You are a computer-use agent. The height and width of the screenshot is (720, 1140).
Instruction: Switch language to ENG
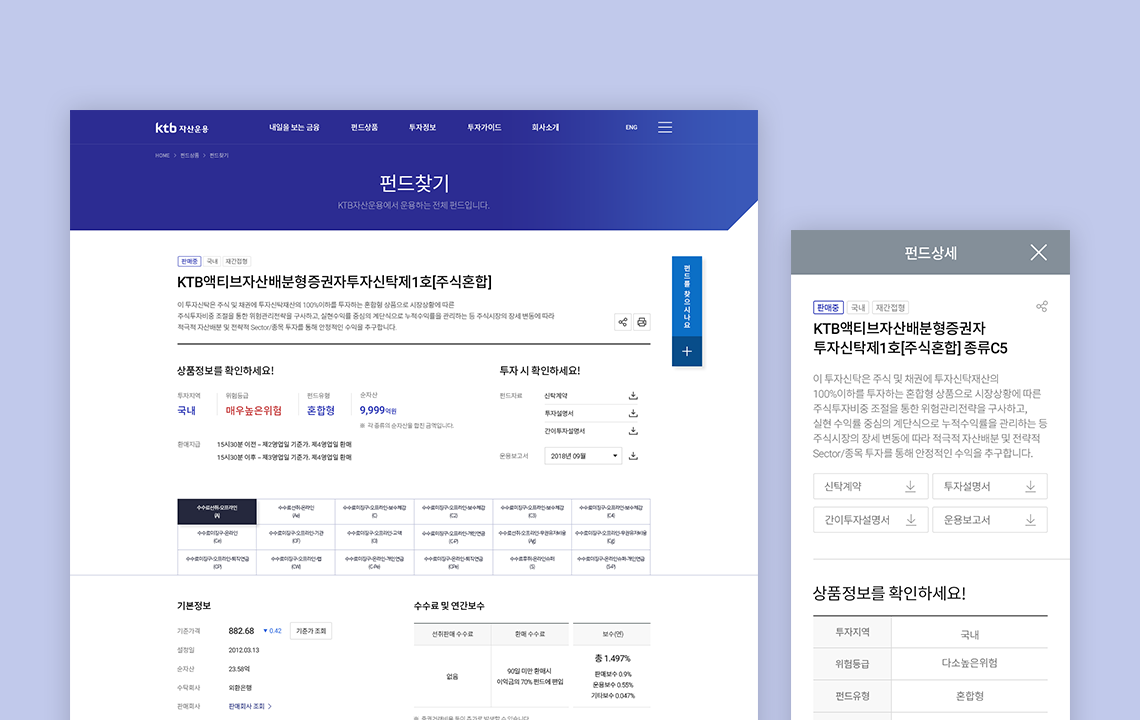tap(631, 127)
